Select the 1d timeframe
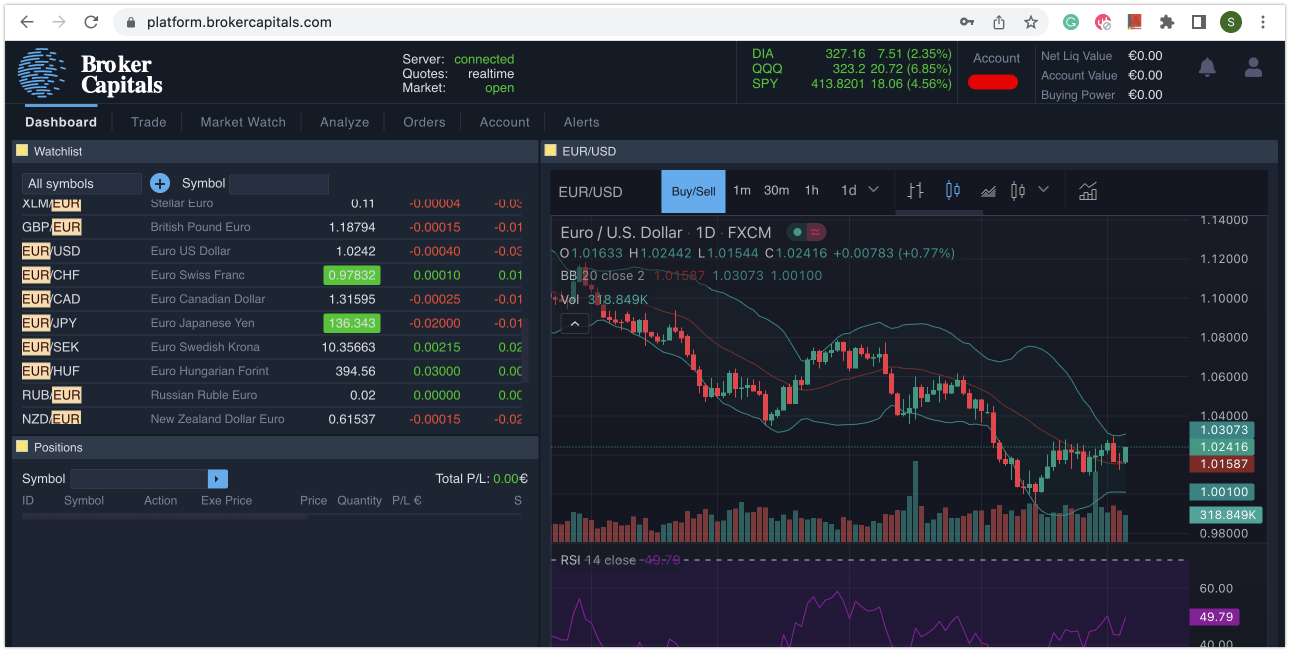This screenshot has width=1290, height=652. [x=848, y=190]
